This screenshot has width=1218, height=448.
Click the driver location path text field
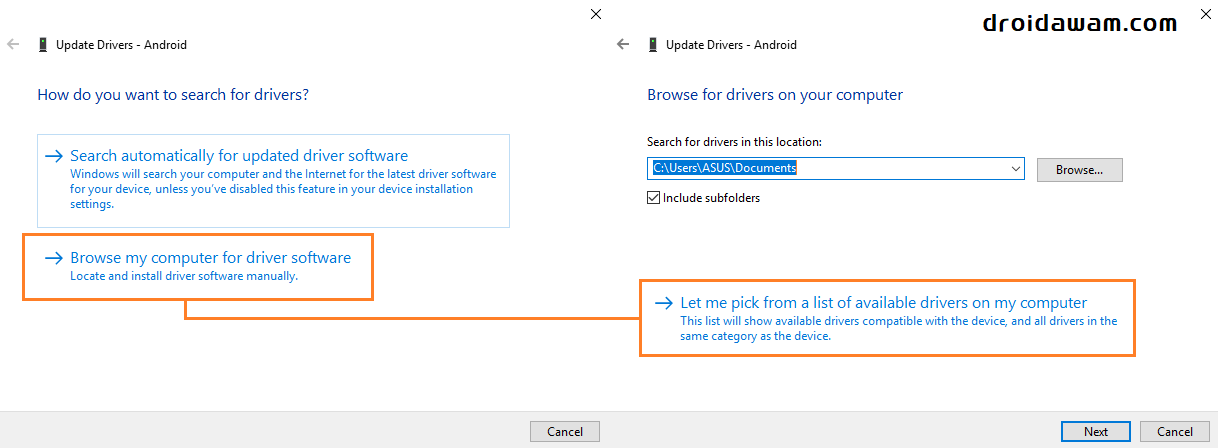pos(830,169)
